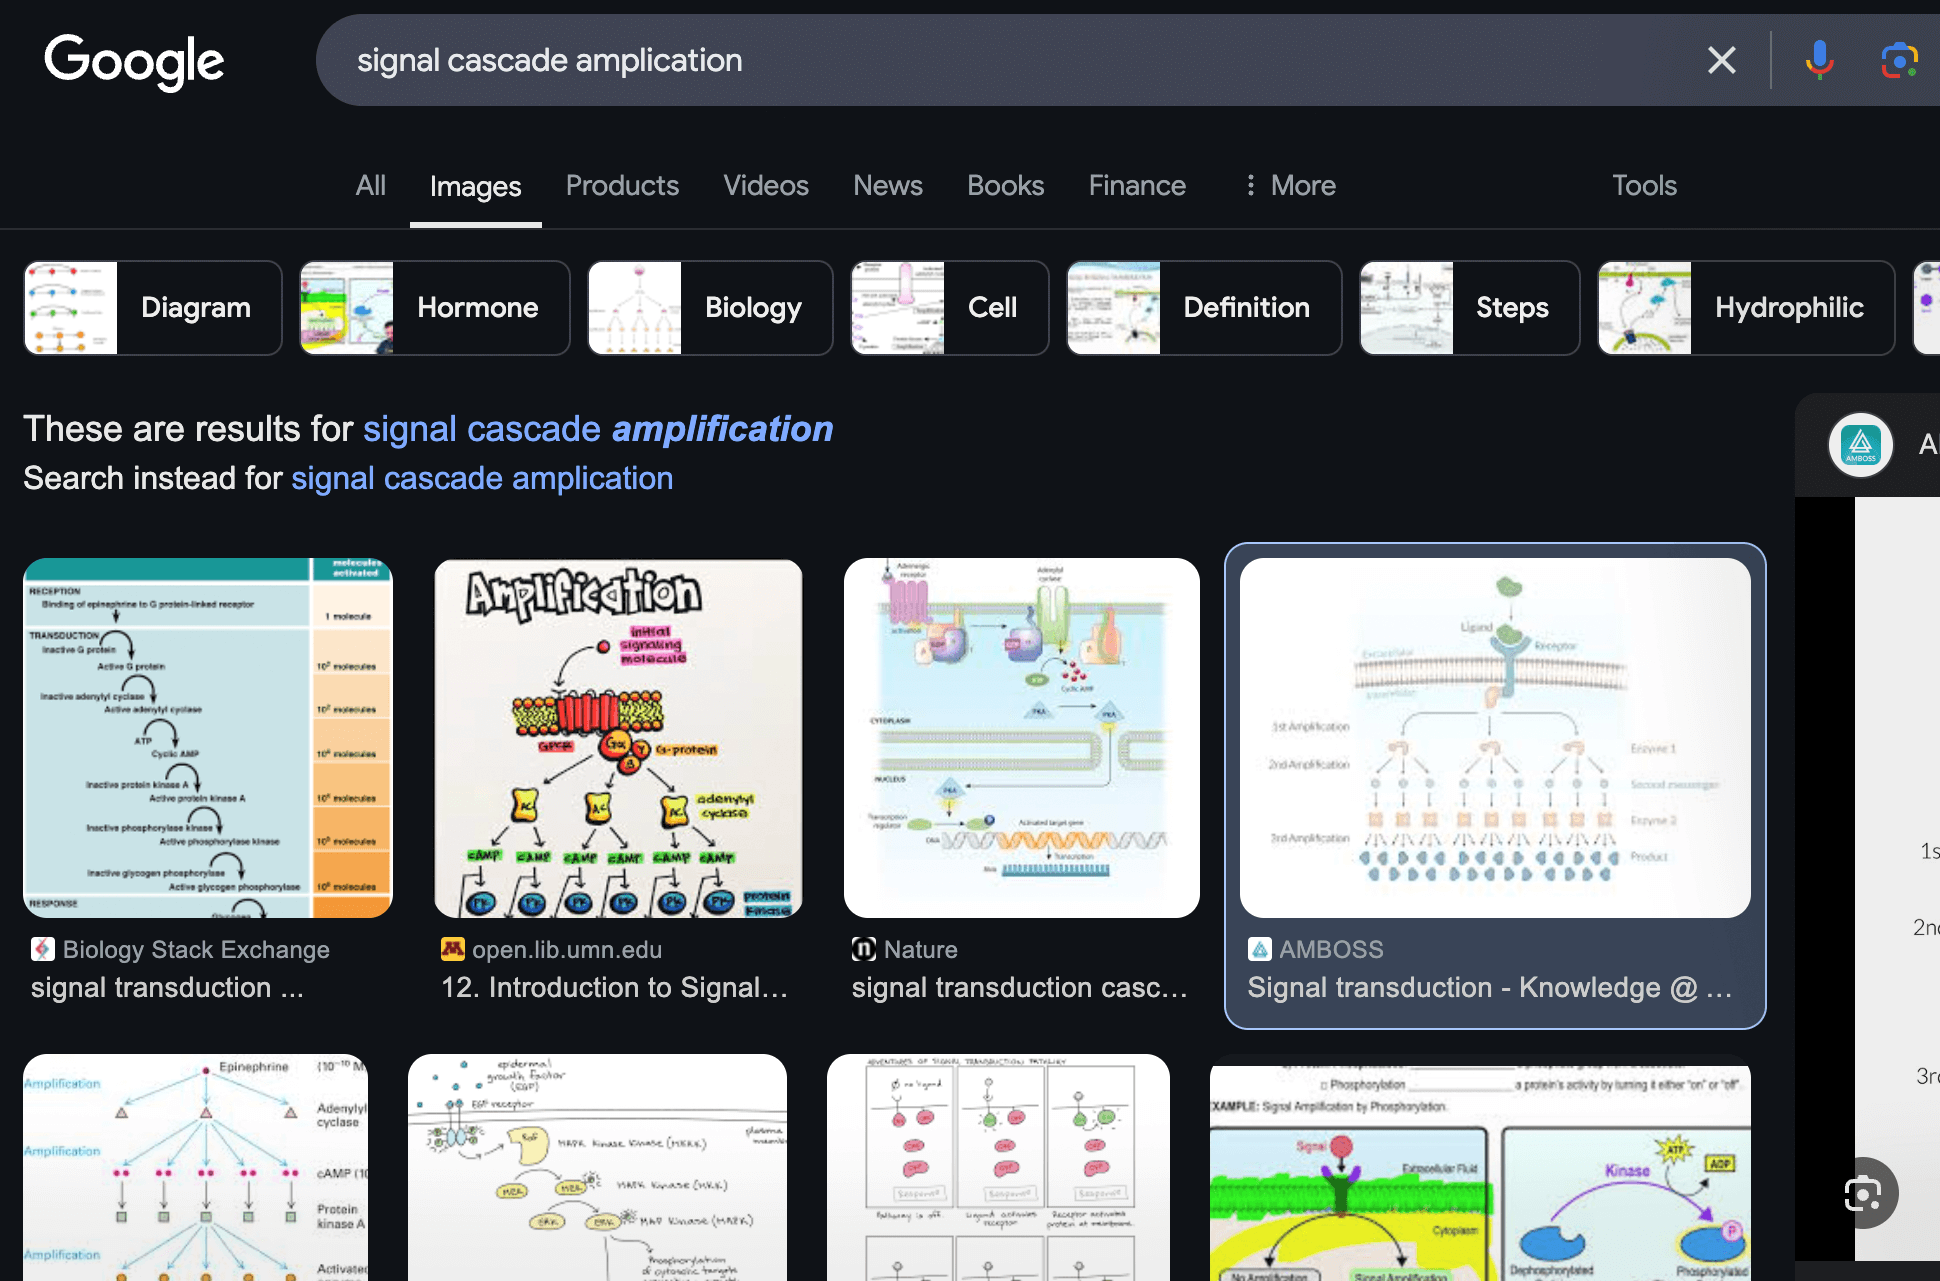The image size is (1940, 1281).
Task: Switch to the Videos tab
Action: (x=765, y=185)
